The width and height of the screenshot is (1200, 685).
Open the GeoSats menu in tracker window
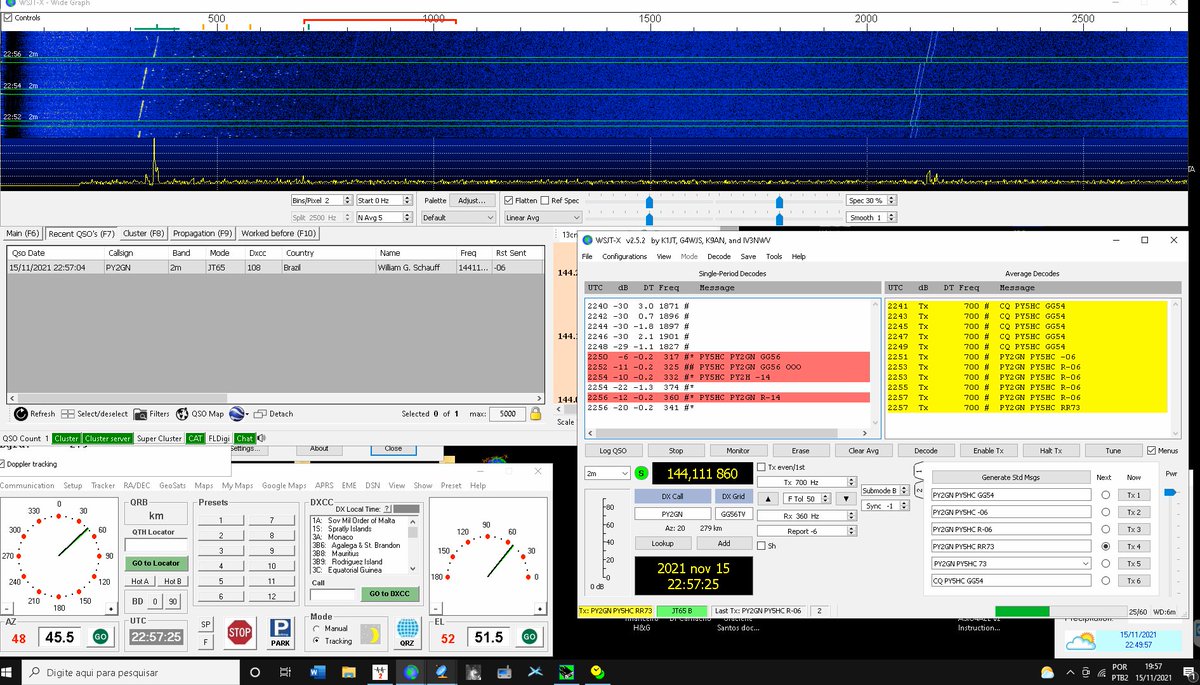click(172, 485)
